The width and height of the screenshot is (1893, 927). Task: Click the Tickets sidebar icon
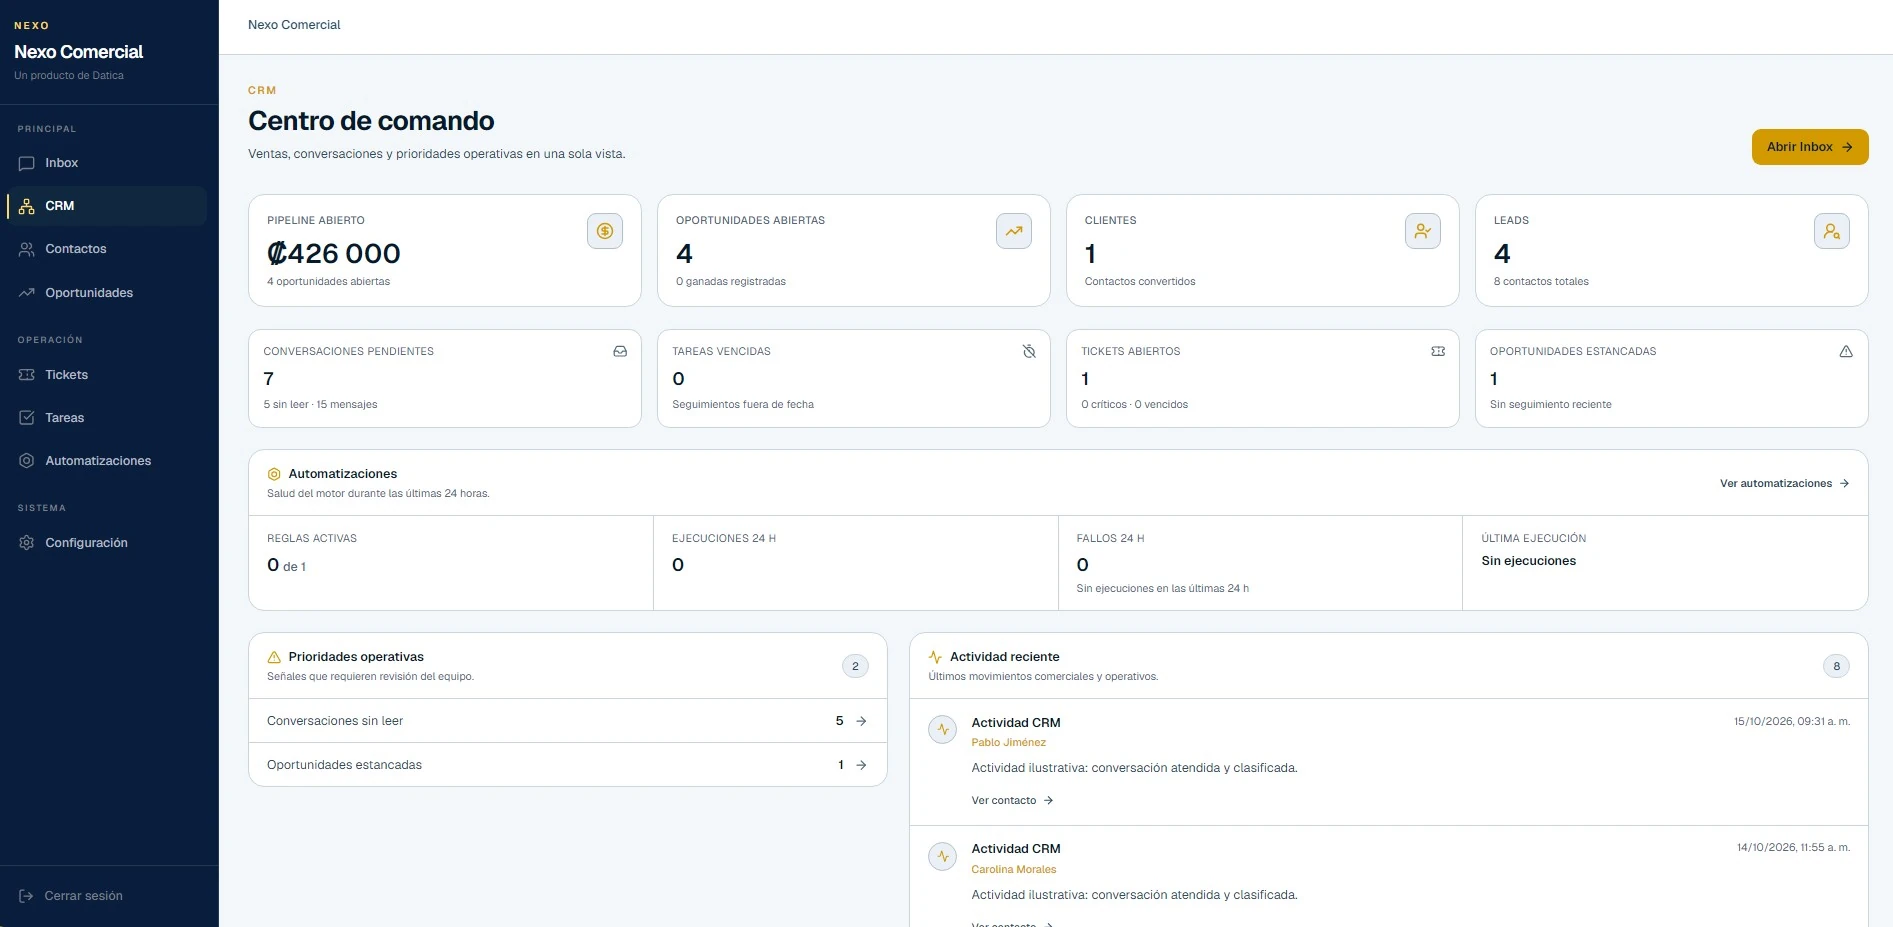[x=27, y=375]
